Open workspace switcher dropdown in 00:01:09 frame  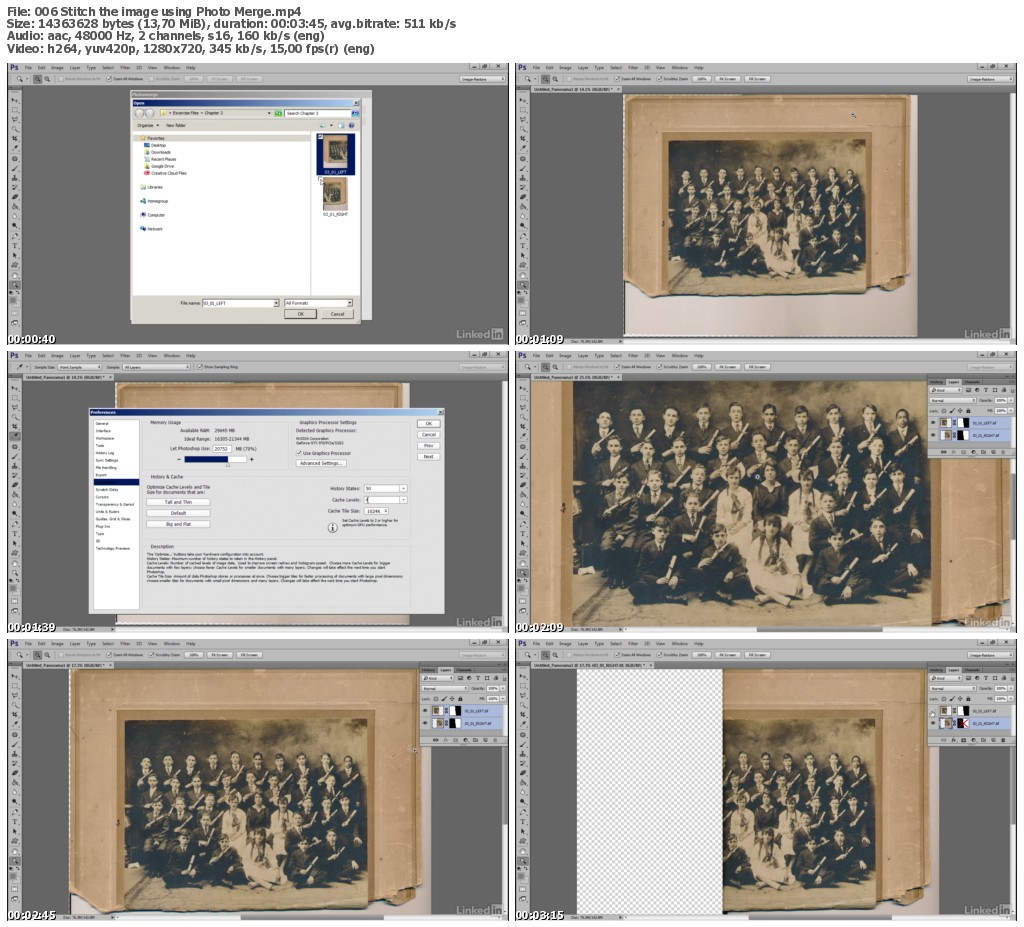pos(990,79)
